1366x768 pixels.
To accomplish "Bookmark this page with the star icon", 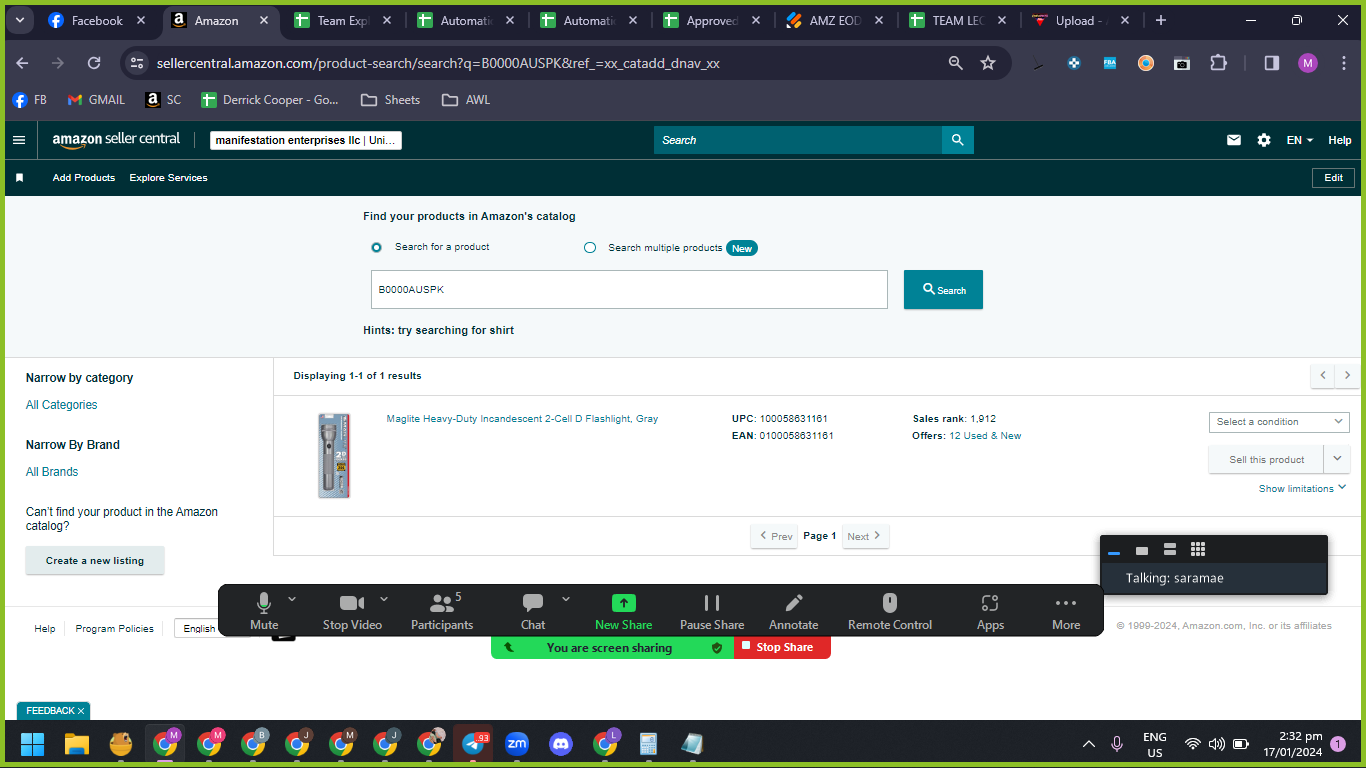I will 988,63.
